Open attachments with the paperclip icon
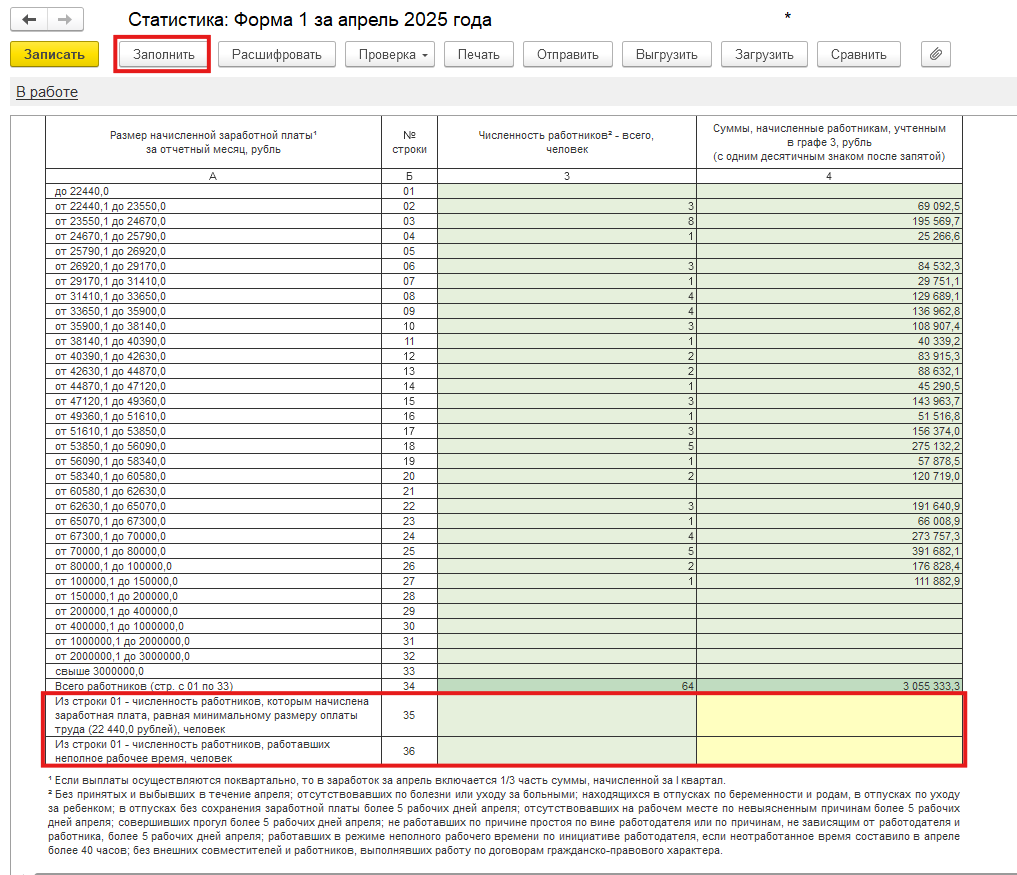 [x=935, y=54]
